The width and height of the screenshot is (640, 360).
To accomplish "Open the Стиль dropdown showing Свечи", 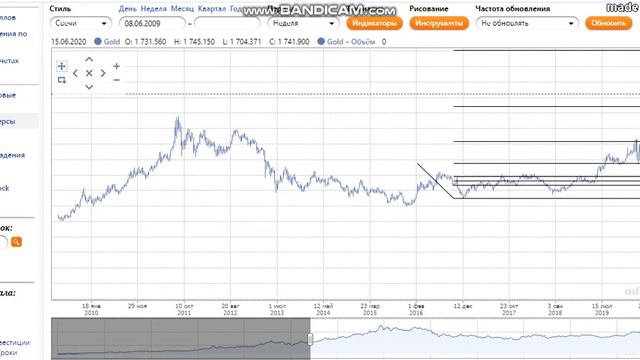I will coord(81,23).
